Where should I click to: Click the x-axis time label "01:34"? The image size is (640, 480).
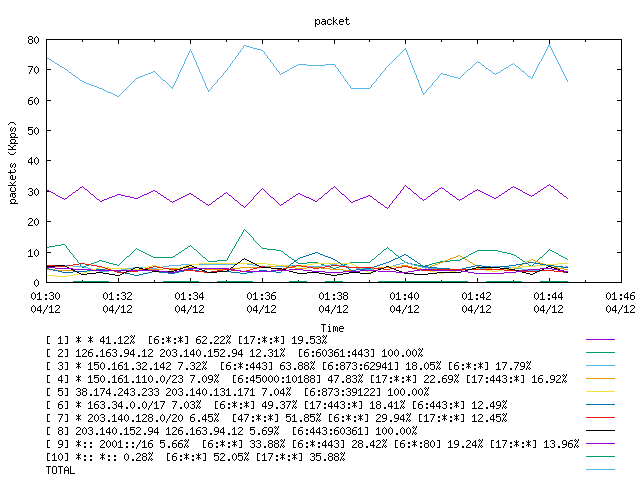tap(189, 296)
